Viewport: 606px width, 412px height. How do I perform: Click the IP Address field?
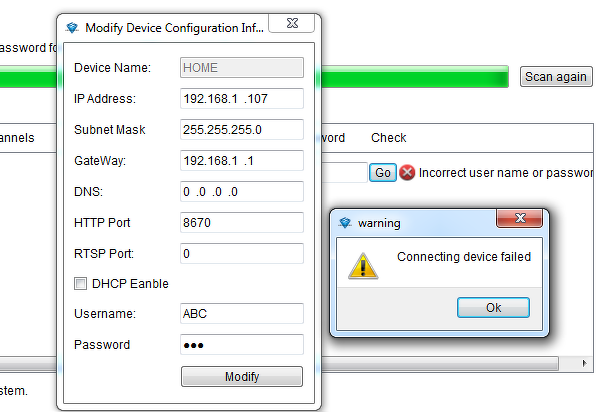(x=241, y=99)
